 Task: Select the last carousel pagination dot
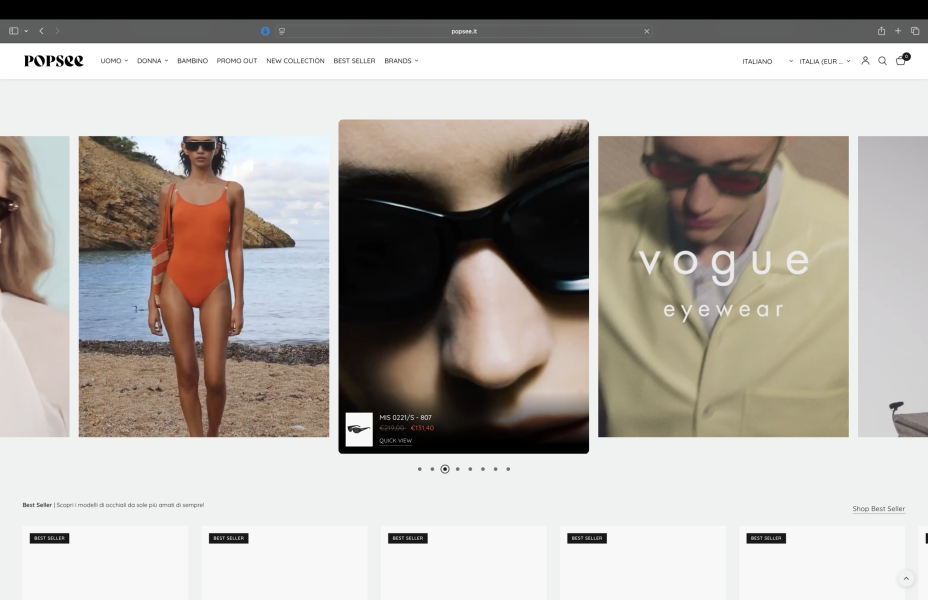click(508, 469)
